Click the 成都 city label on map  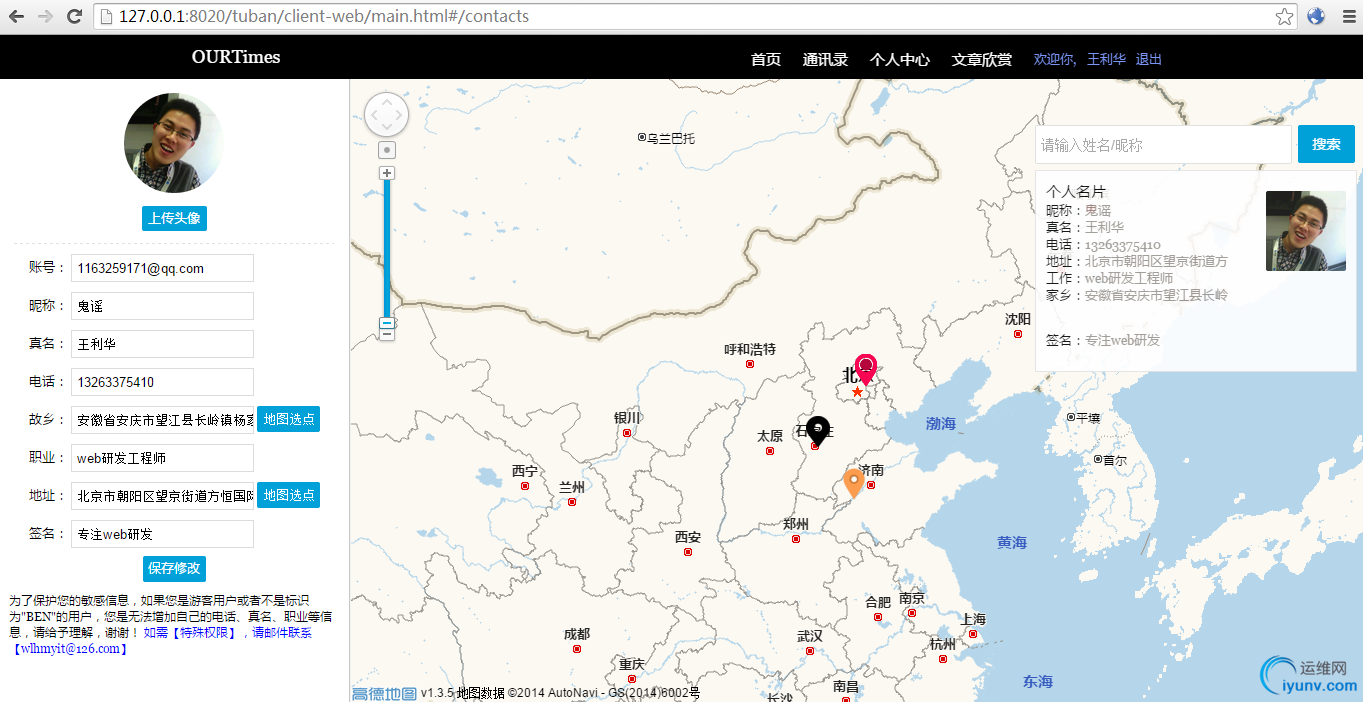tap(577, 634)
